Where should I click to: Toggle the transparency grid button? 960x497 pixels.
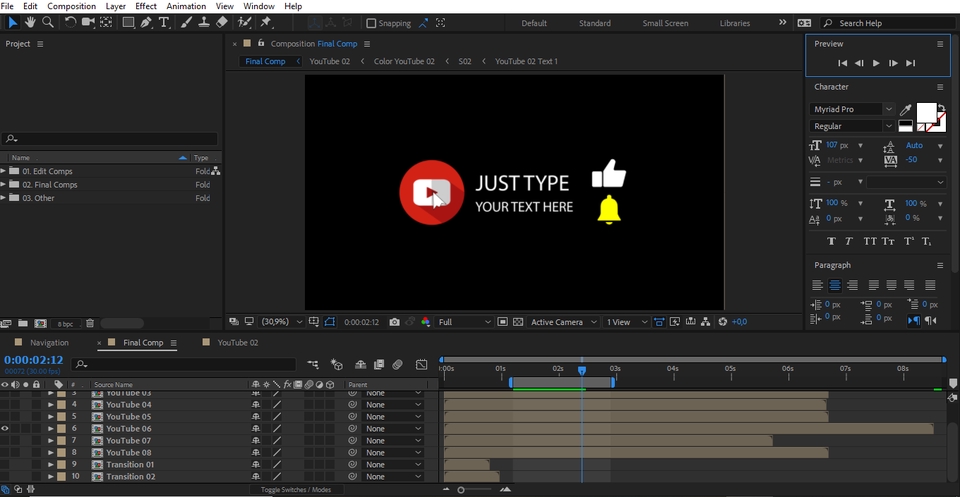tap(518, 322)
